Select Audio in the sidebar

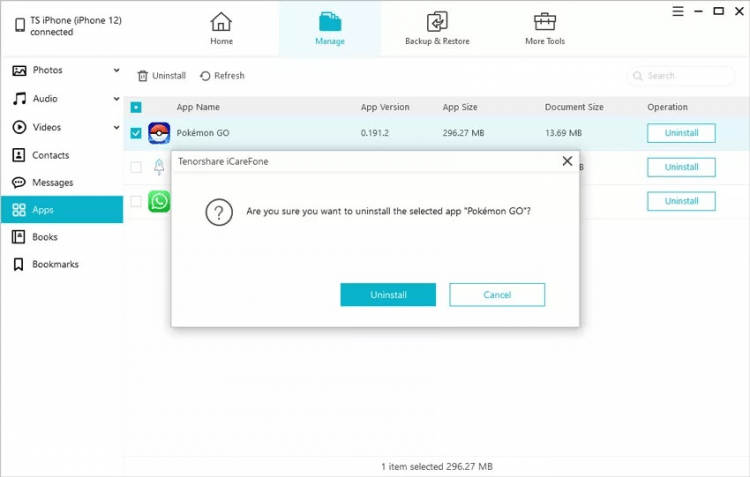[x=45, y=99]
